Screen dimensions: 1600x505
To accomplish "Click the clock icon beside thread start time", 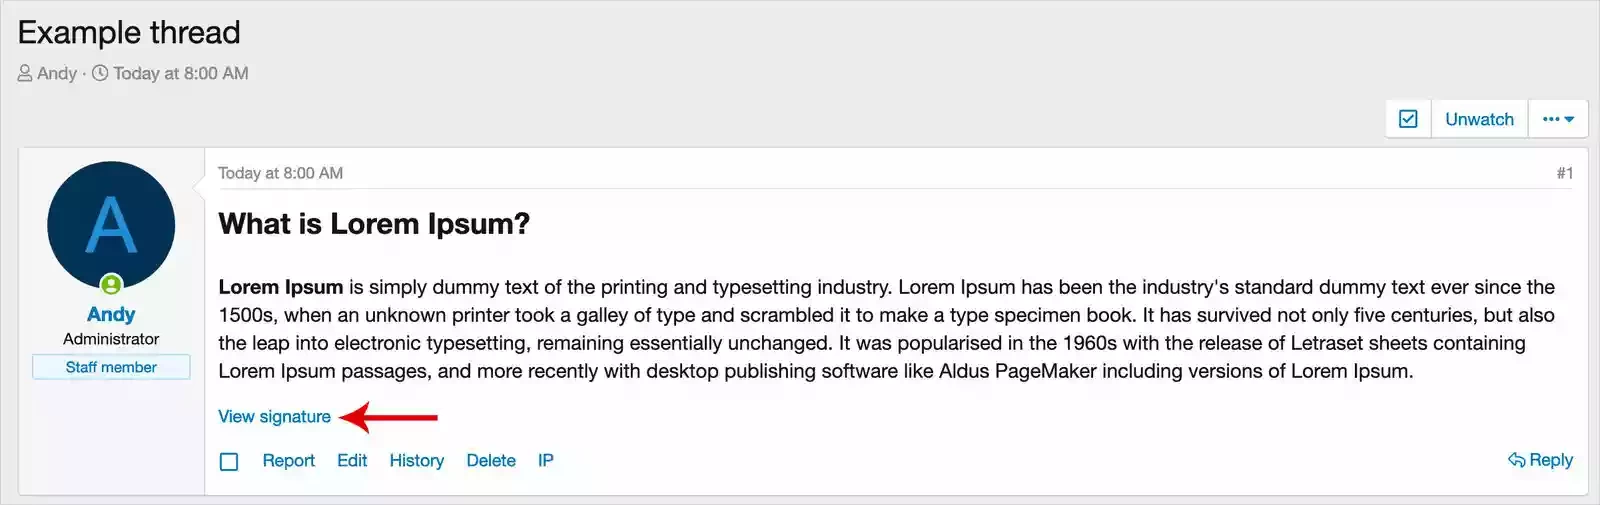I will pyautogui.click(x=100, y=73).
